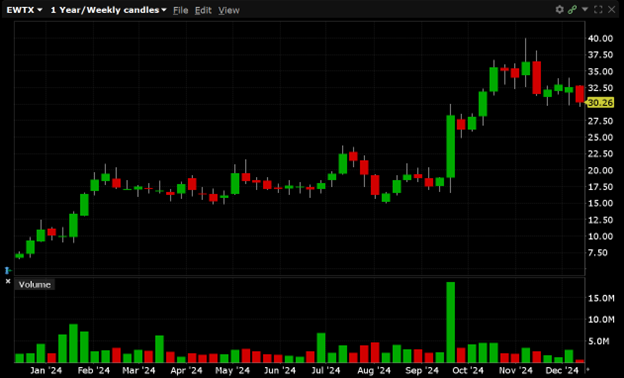Click the Volume study label

[x=35, y=284]
